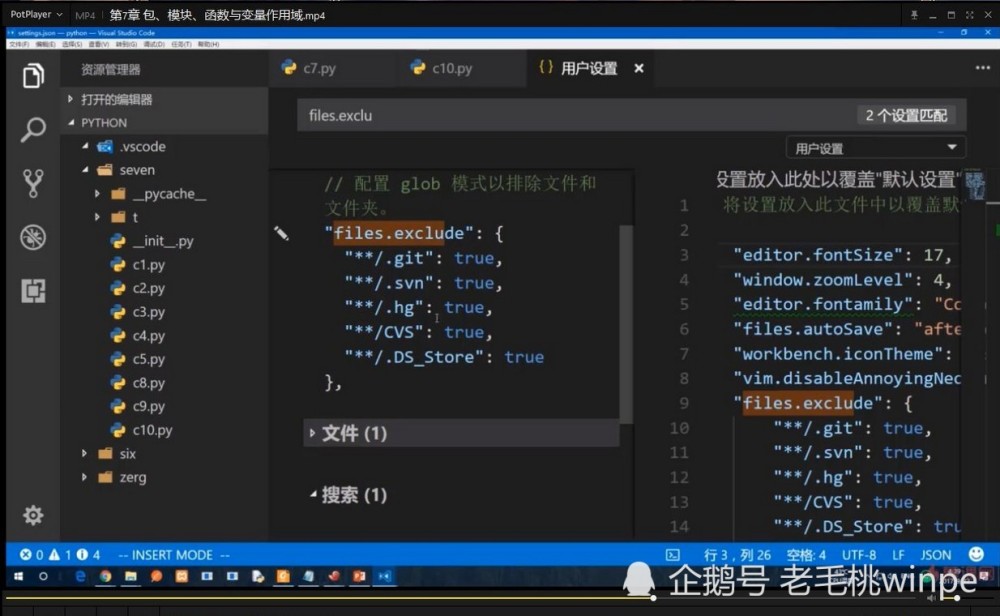Viewport: 1000px width, 616px height.
Task: Click the default settings pane scrollbar
Action: tap(626, 324)
